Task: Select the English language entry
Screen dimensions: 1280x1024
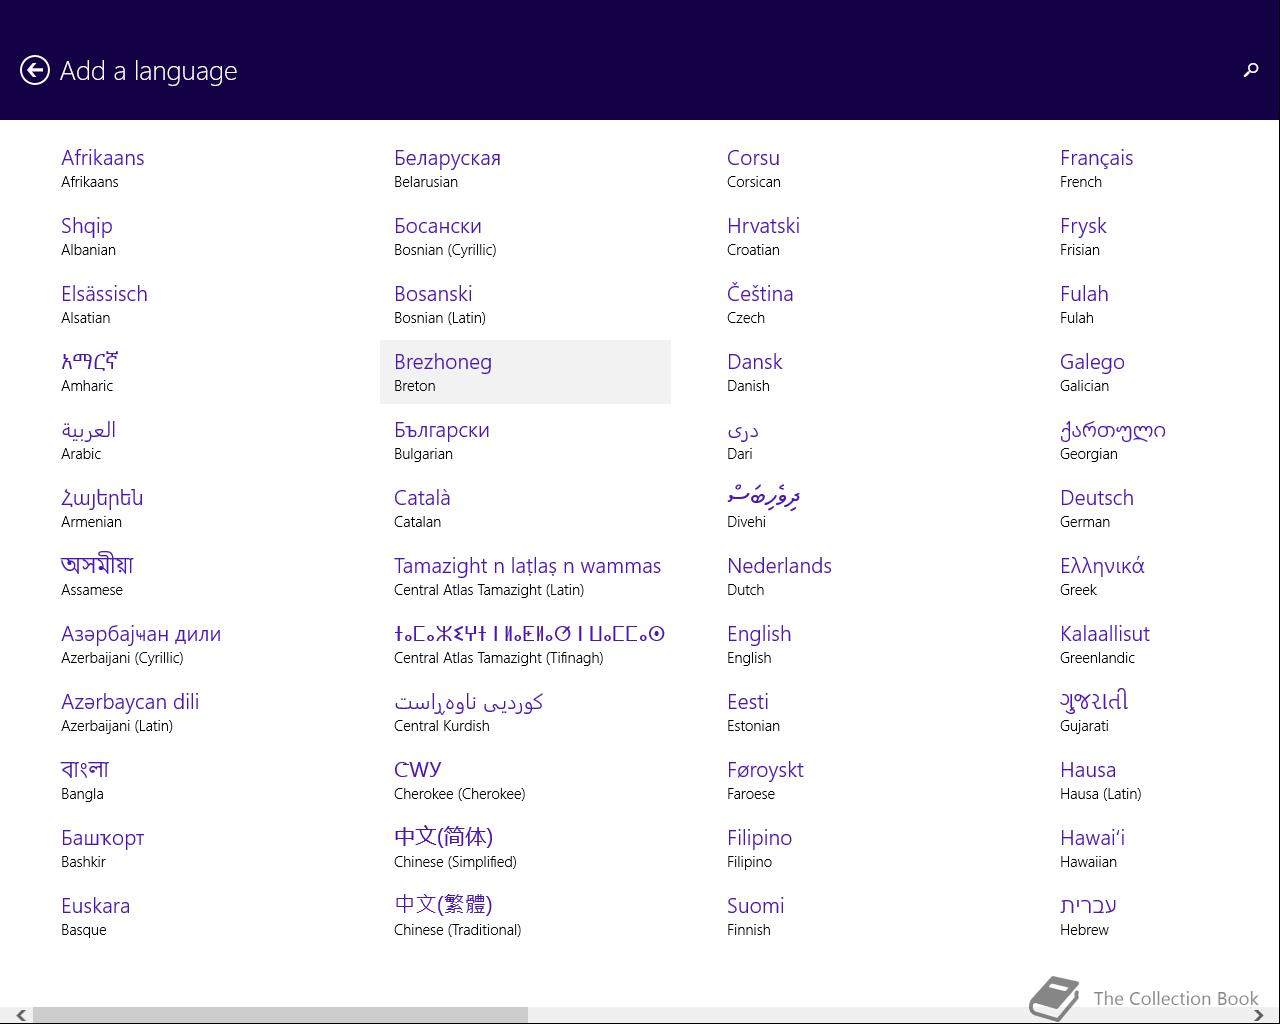Action: click(858, 644)
